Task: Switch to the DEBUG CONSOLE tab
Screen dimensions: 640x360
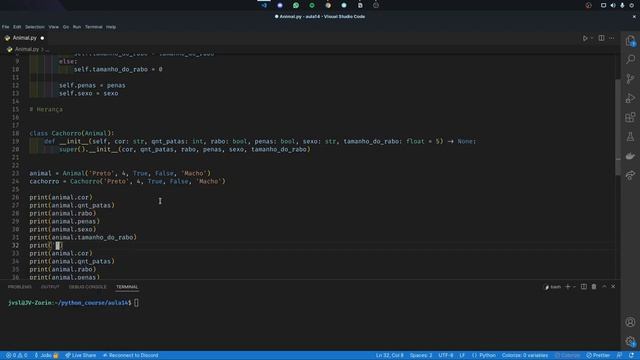Action: (87, 287)
